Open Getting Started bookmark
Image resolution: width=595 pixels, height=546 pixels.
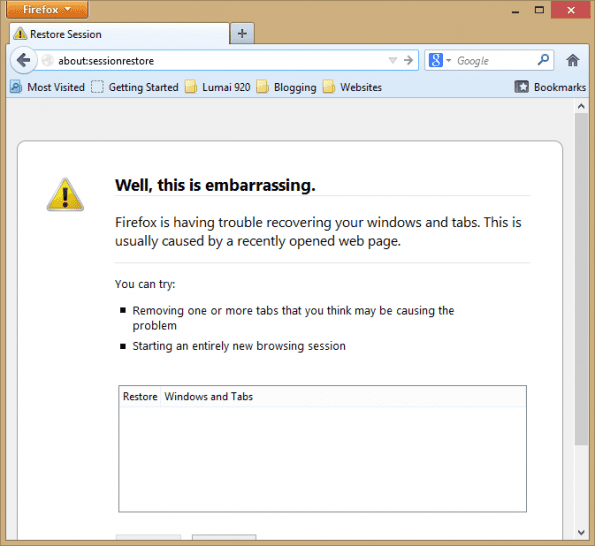tap(135, 87)
